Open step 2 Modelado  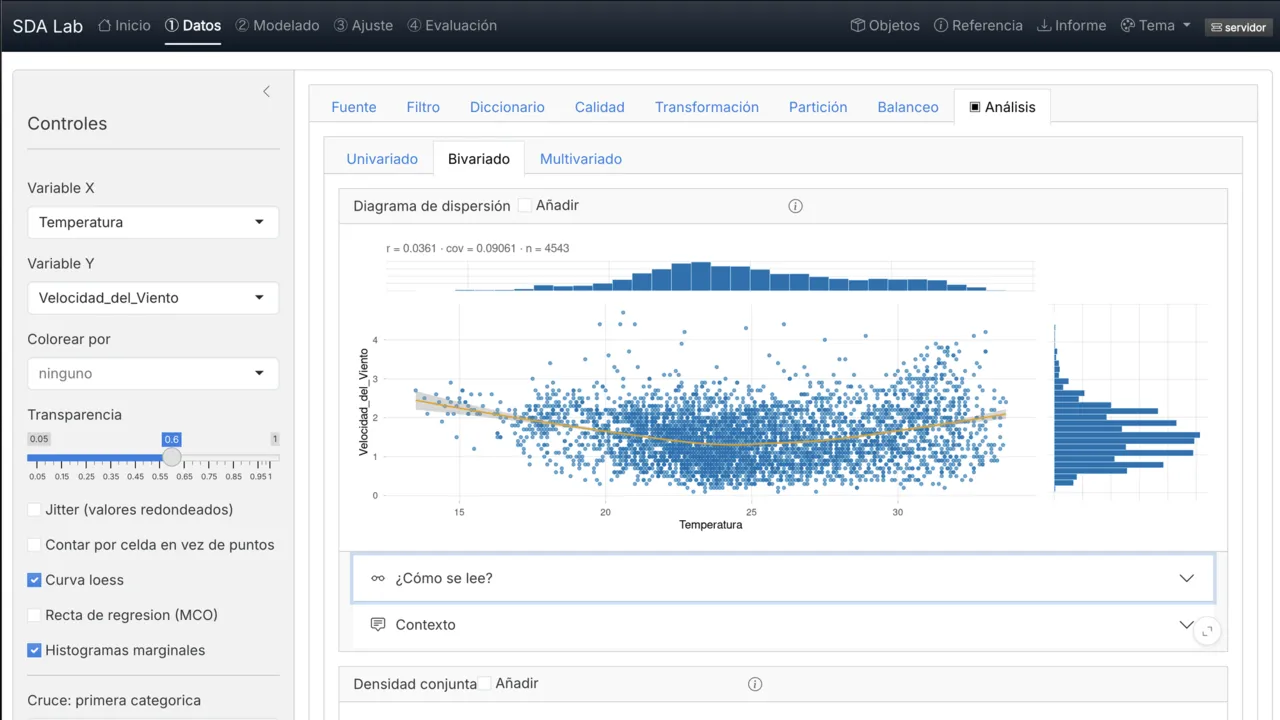point(277,25)
